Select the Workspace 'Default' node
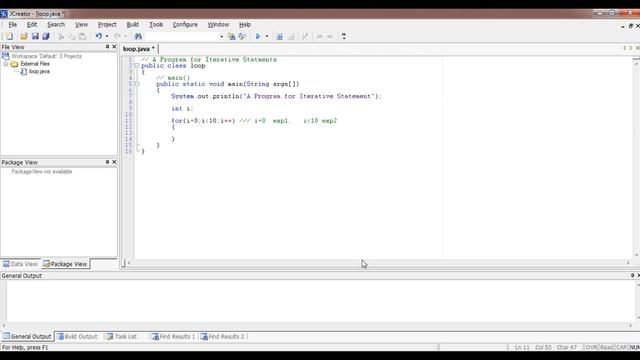 click(47, 56)
